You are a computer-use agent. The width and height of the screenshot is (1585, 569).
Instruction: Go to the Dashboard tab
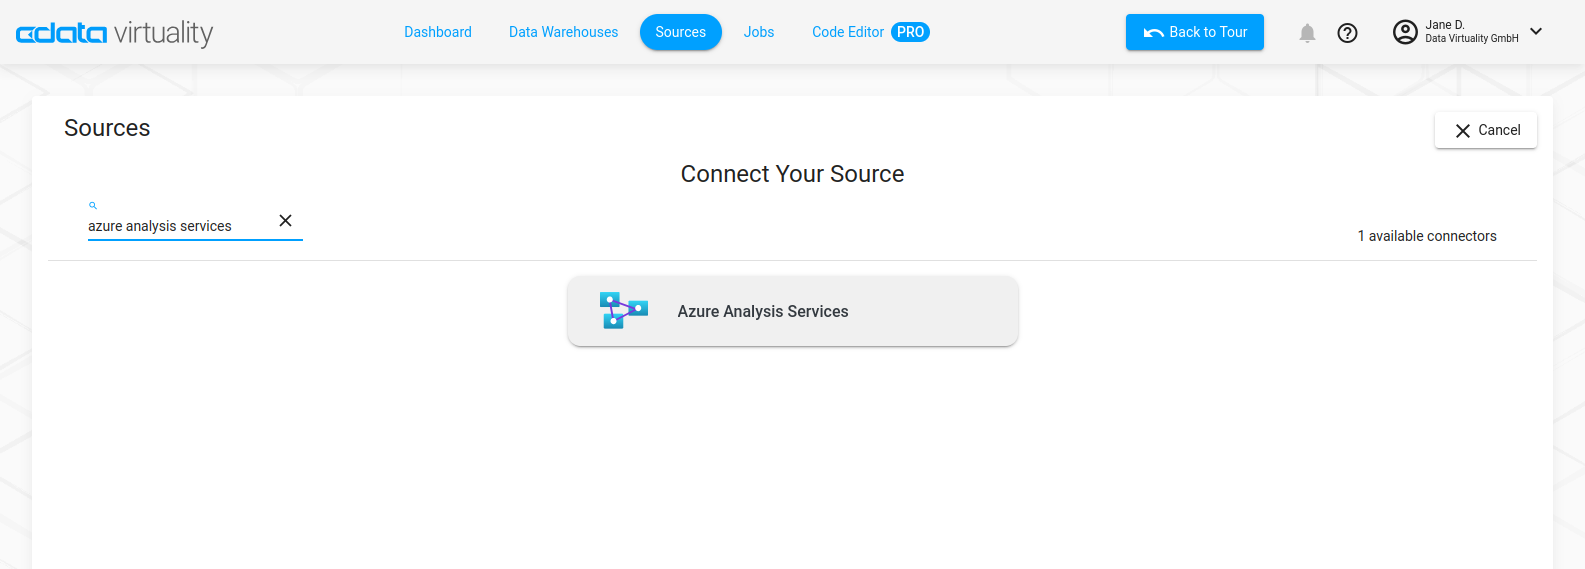pyautogui.click(x=437, y=32)
